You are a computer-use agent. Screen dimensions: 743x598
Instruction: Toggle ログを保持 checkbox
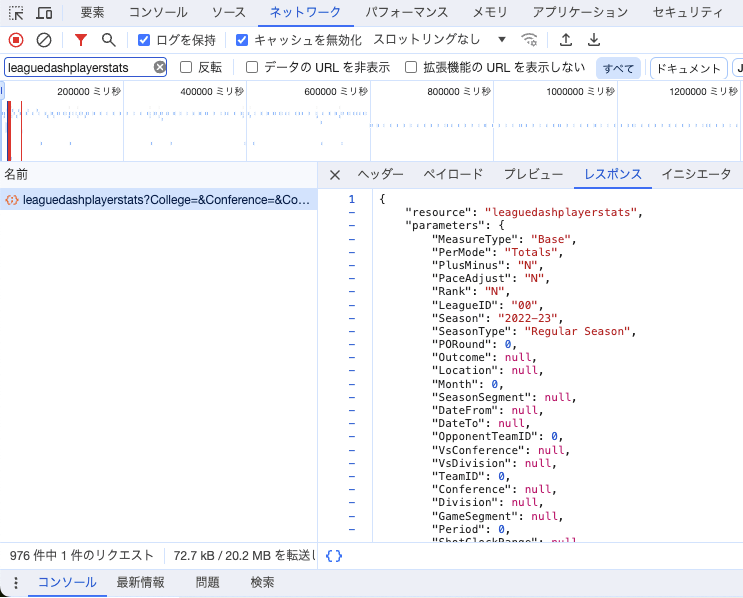pyautogui.click(x=144, y=40)
